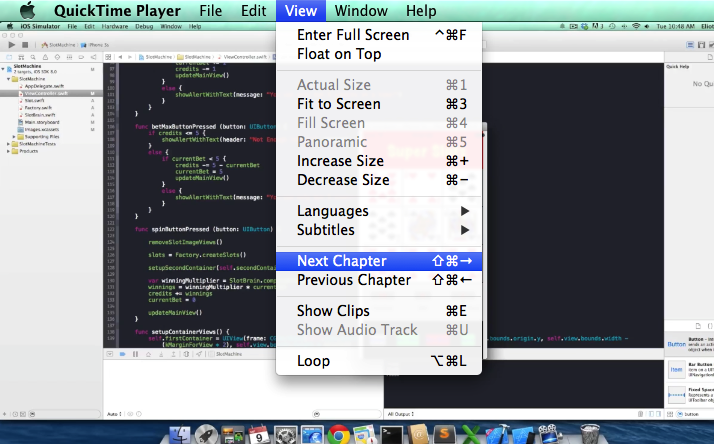Open Images.xcassets in navigator
Image resolution: width=714 pixels, height=444 pixels.
point(41,129)
